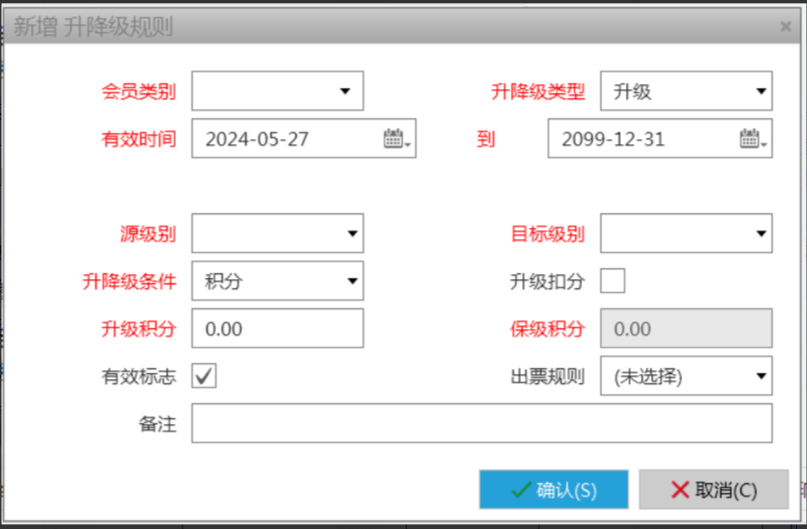Click the 2099-12-31 end date field
The width and height of the screenshot is (807, 529).
(x=640, y=140)
